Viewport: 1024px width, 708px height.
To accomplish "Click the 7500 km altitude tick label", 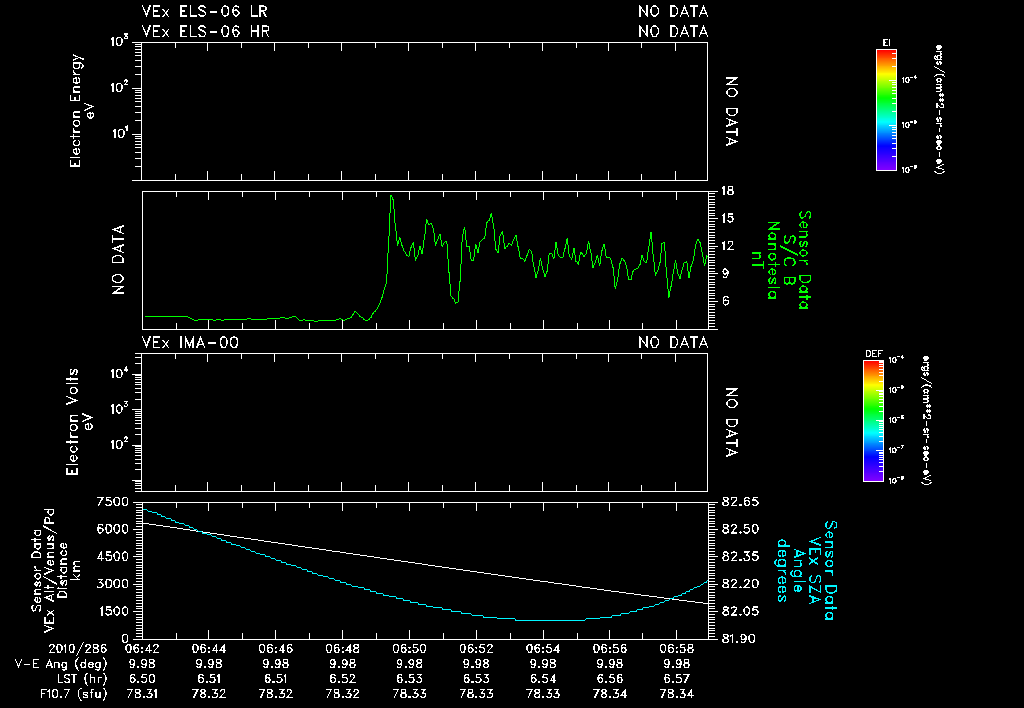I will pos(112,502).
